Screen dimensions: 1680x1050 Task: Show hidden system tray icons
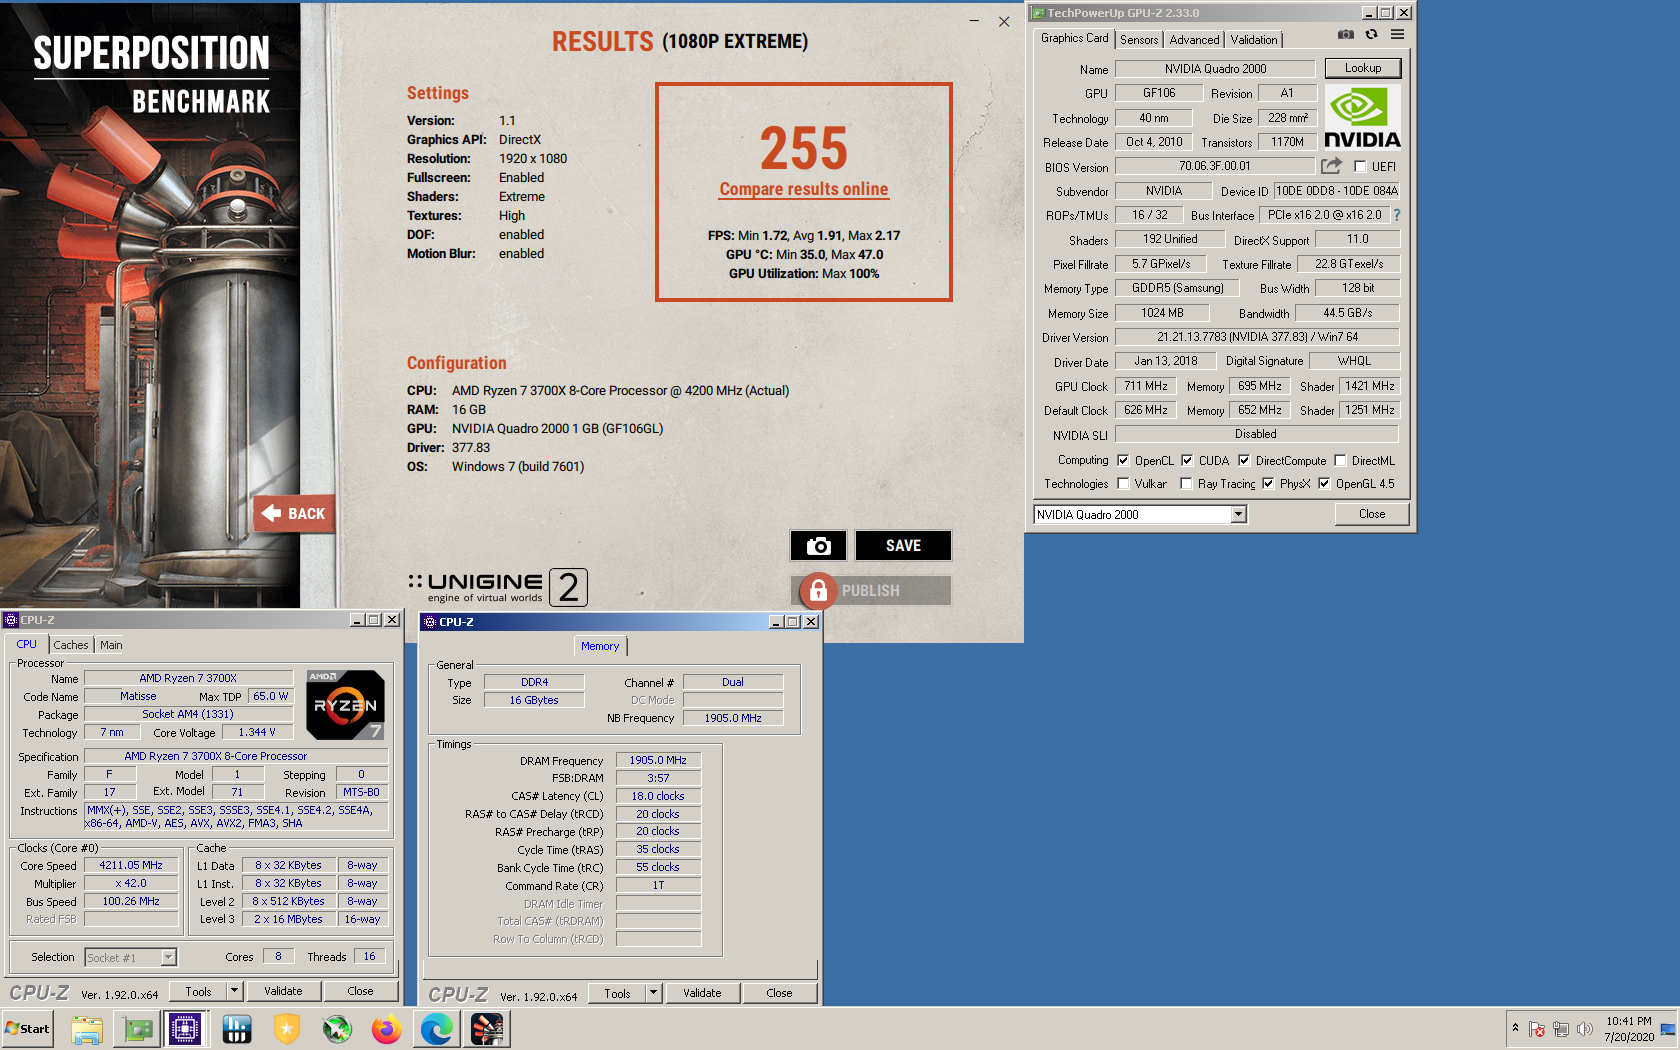click(x=1515, y=1028)
